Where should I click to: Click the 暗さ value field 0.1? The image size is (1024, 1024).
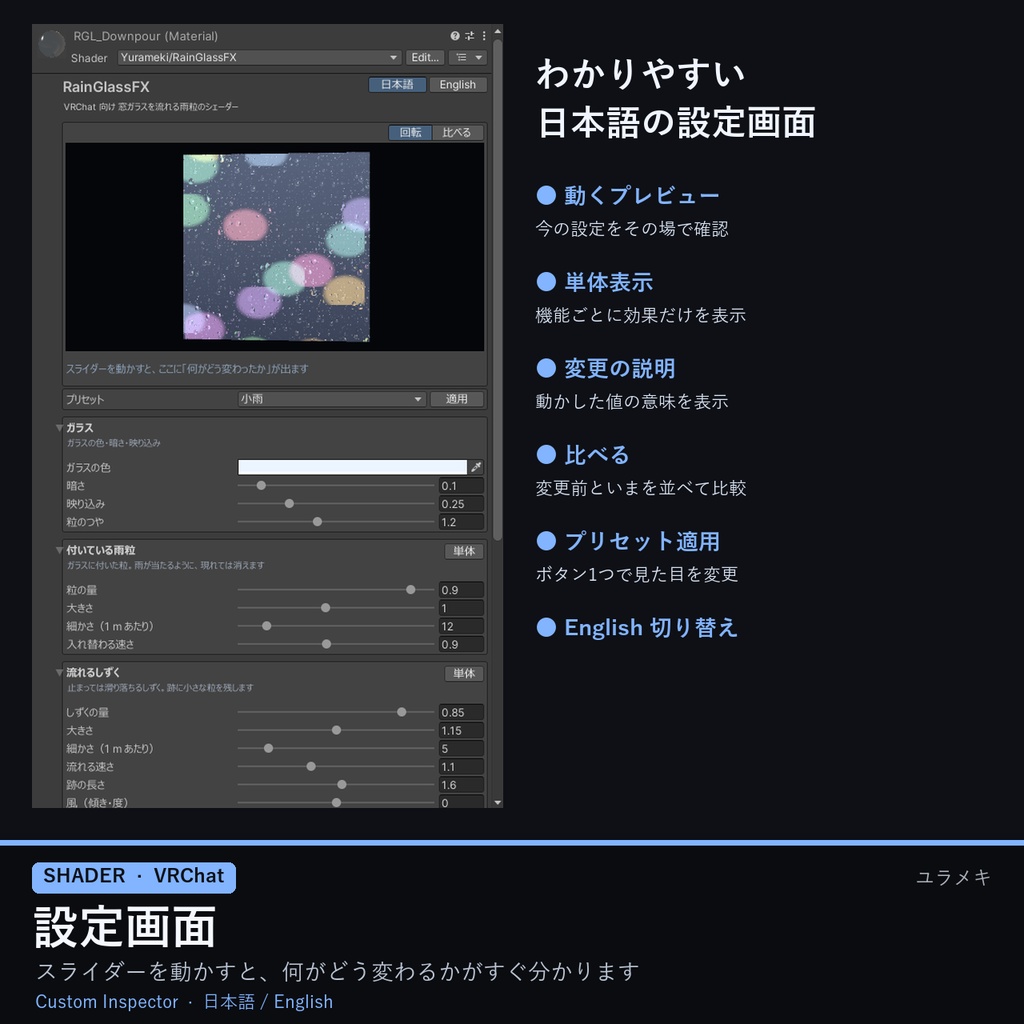[461, 486]
